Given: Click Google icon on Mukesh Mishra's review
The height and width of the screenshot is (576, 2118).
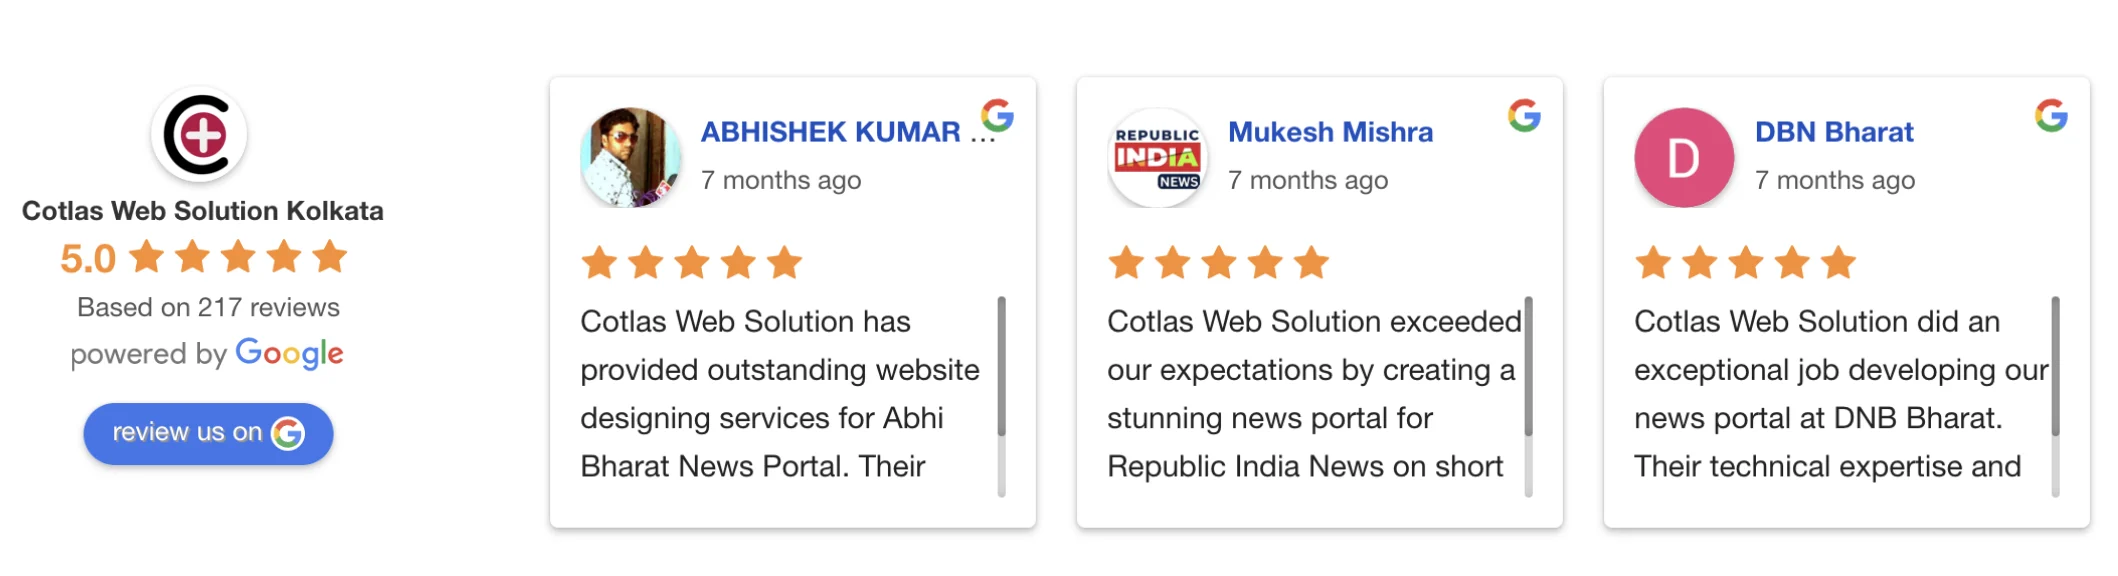Looking at the screenshot, I should point(1524,116).
